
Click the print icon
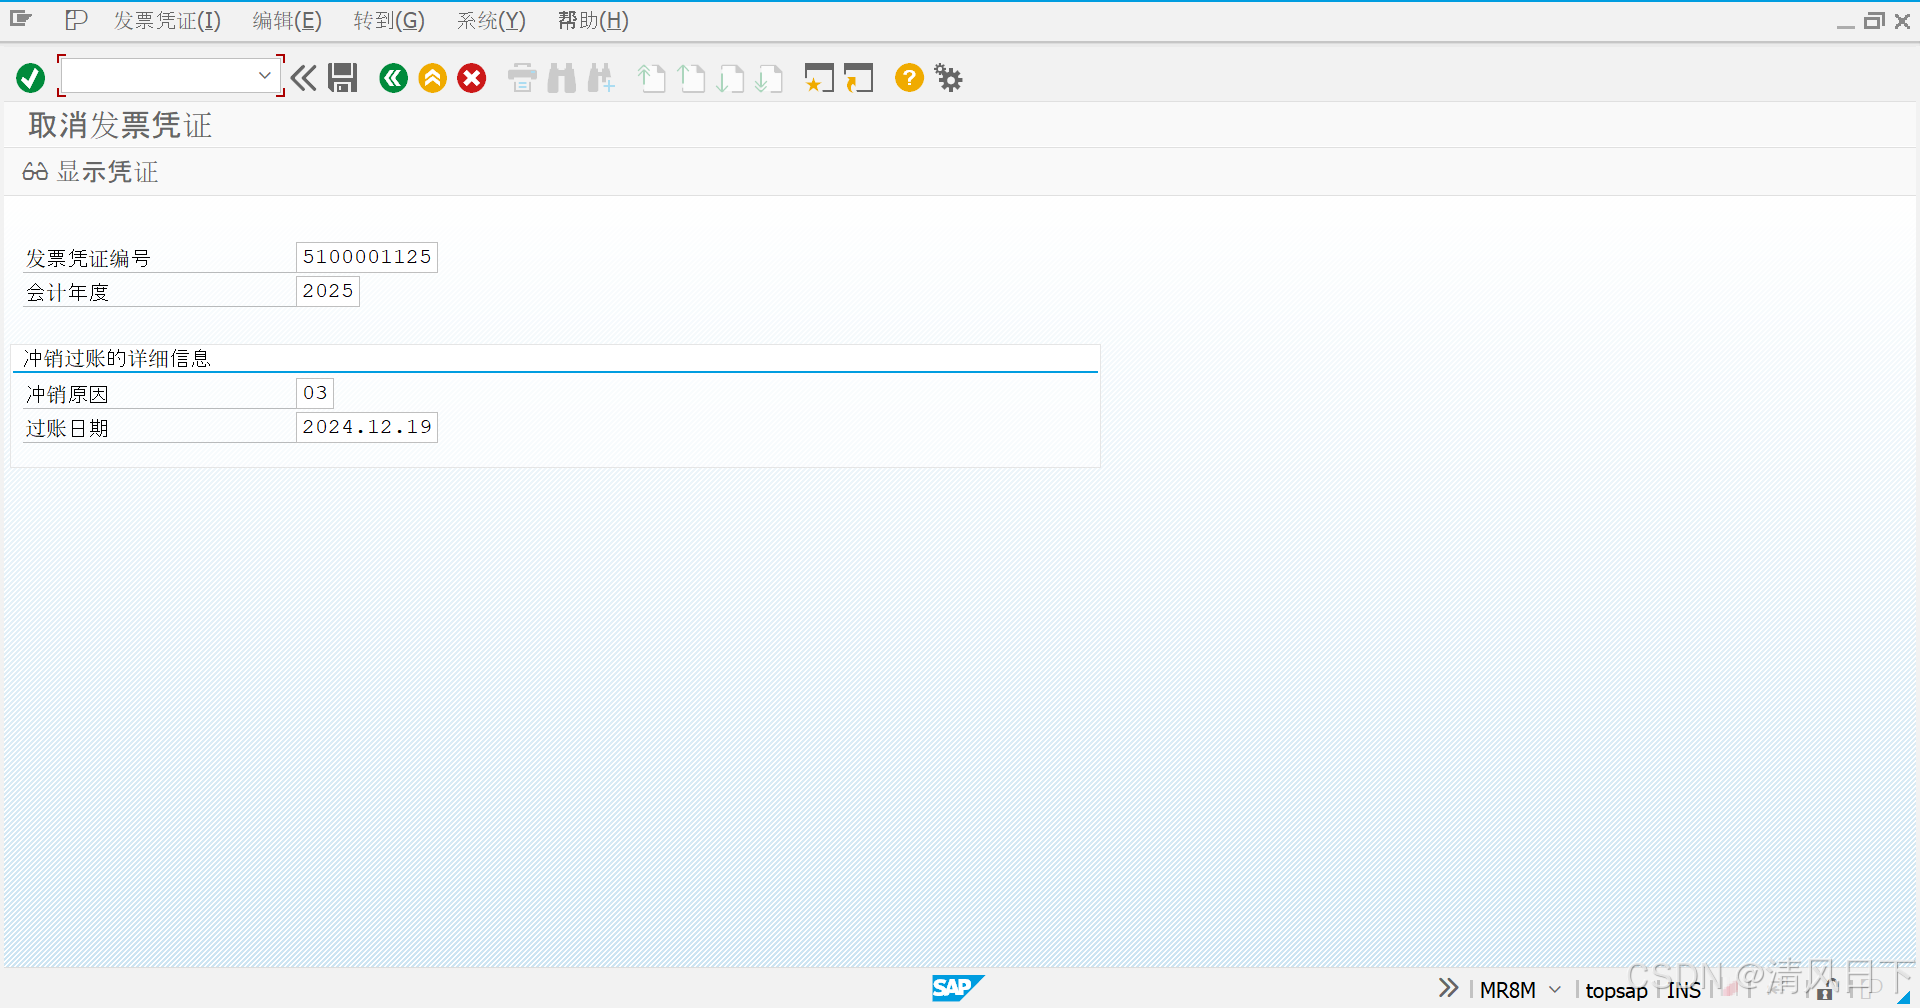tap(521, 77)
